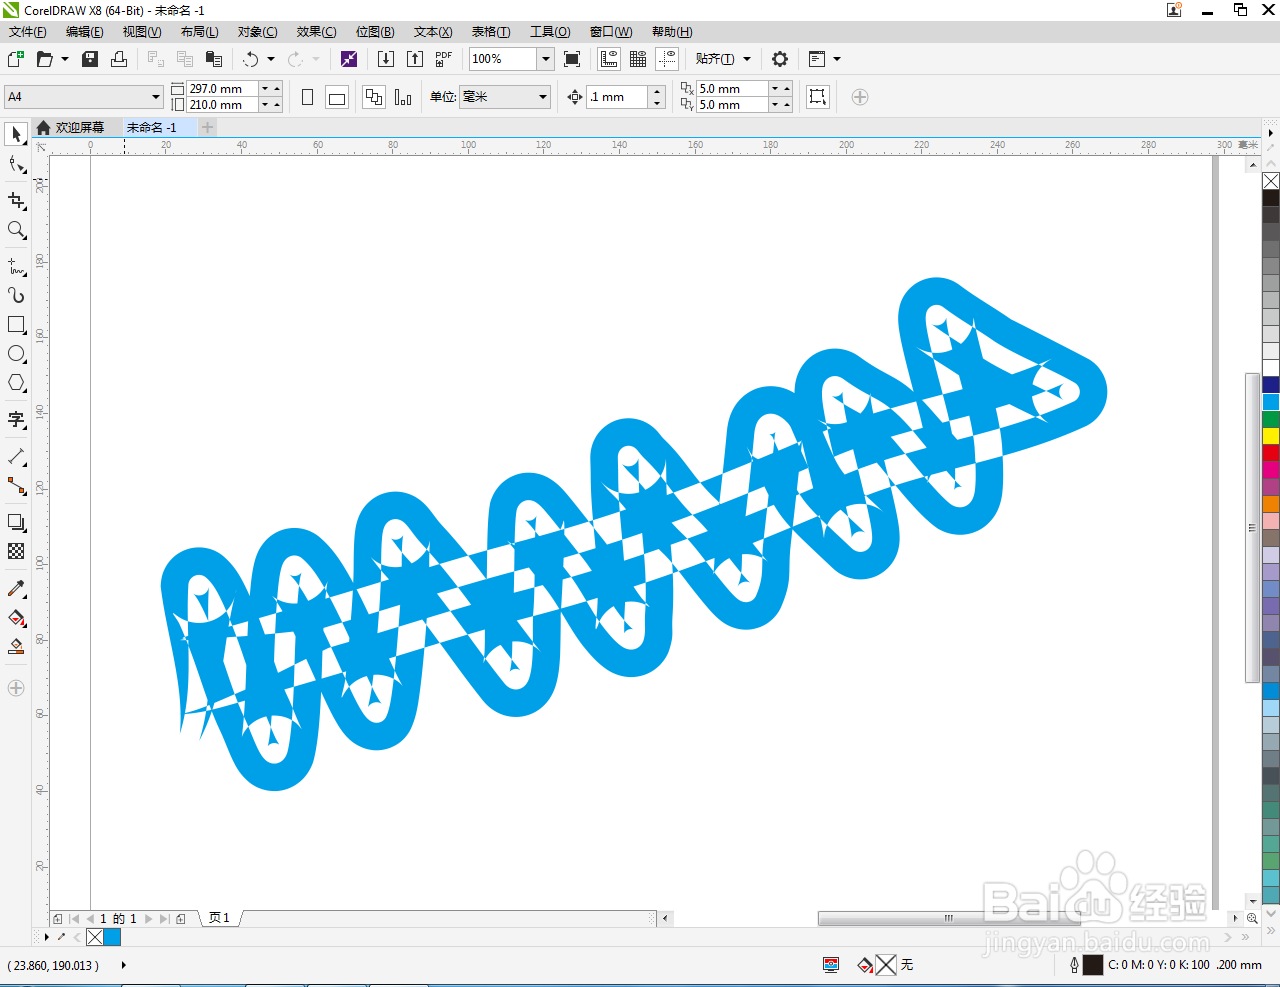
Task: Expand the application launcher dropdown arrow
Action: [837, 59]
